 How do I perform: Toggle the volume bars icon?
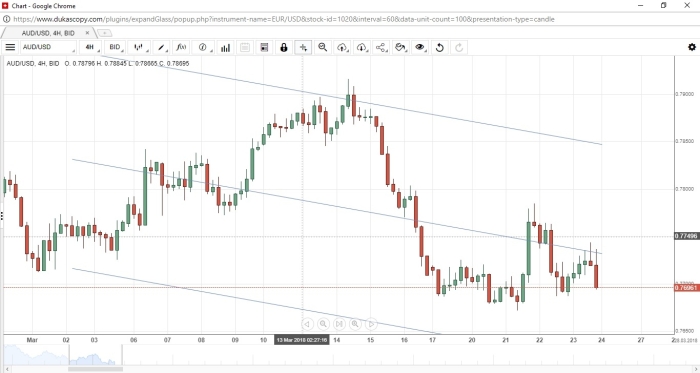pos(225,47)
